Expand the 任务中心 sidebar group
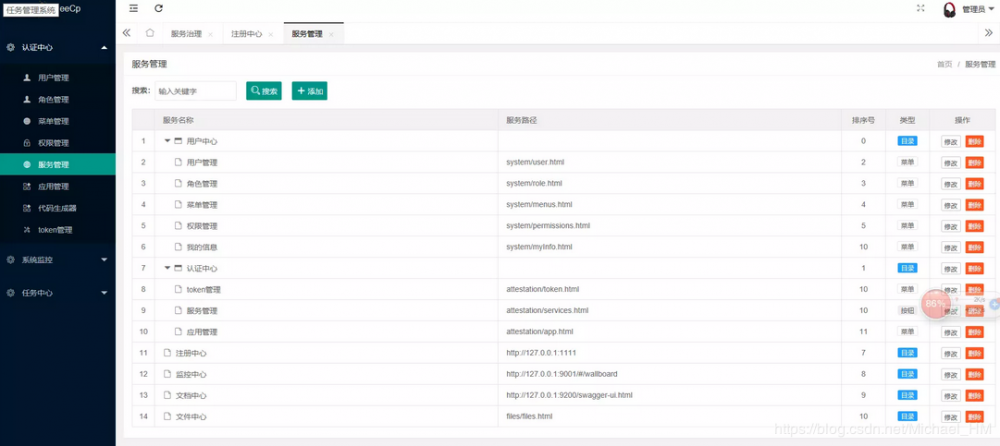 tap(57, 293)
